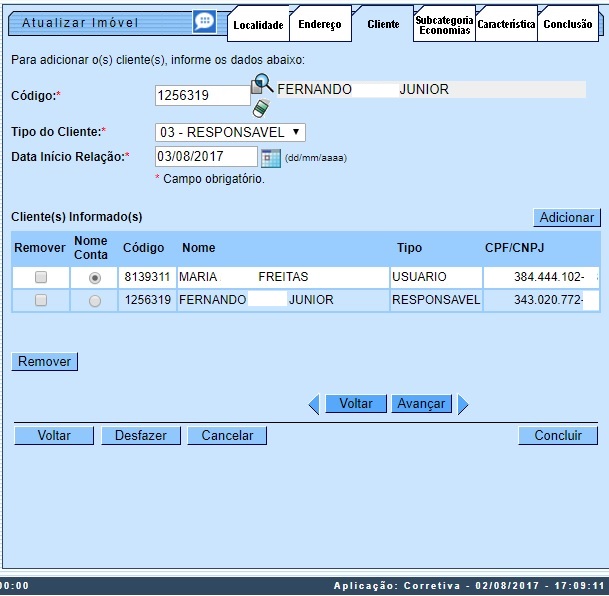Click the help speech bubble icon
This screenshot has height=596, width=609.
pos(204,22)
